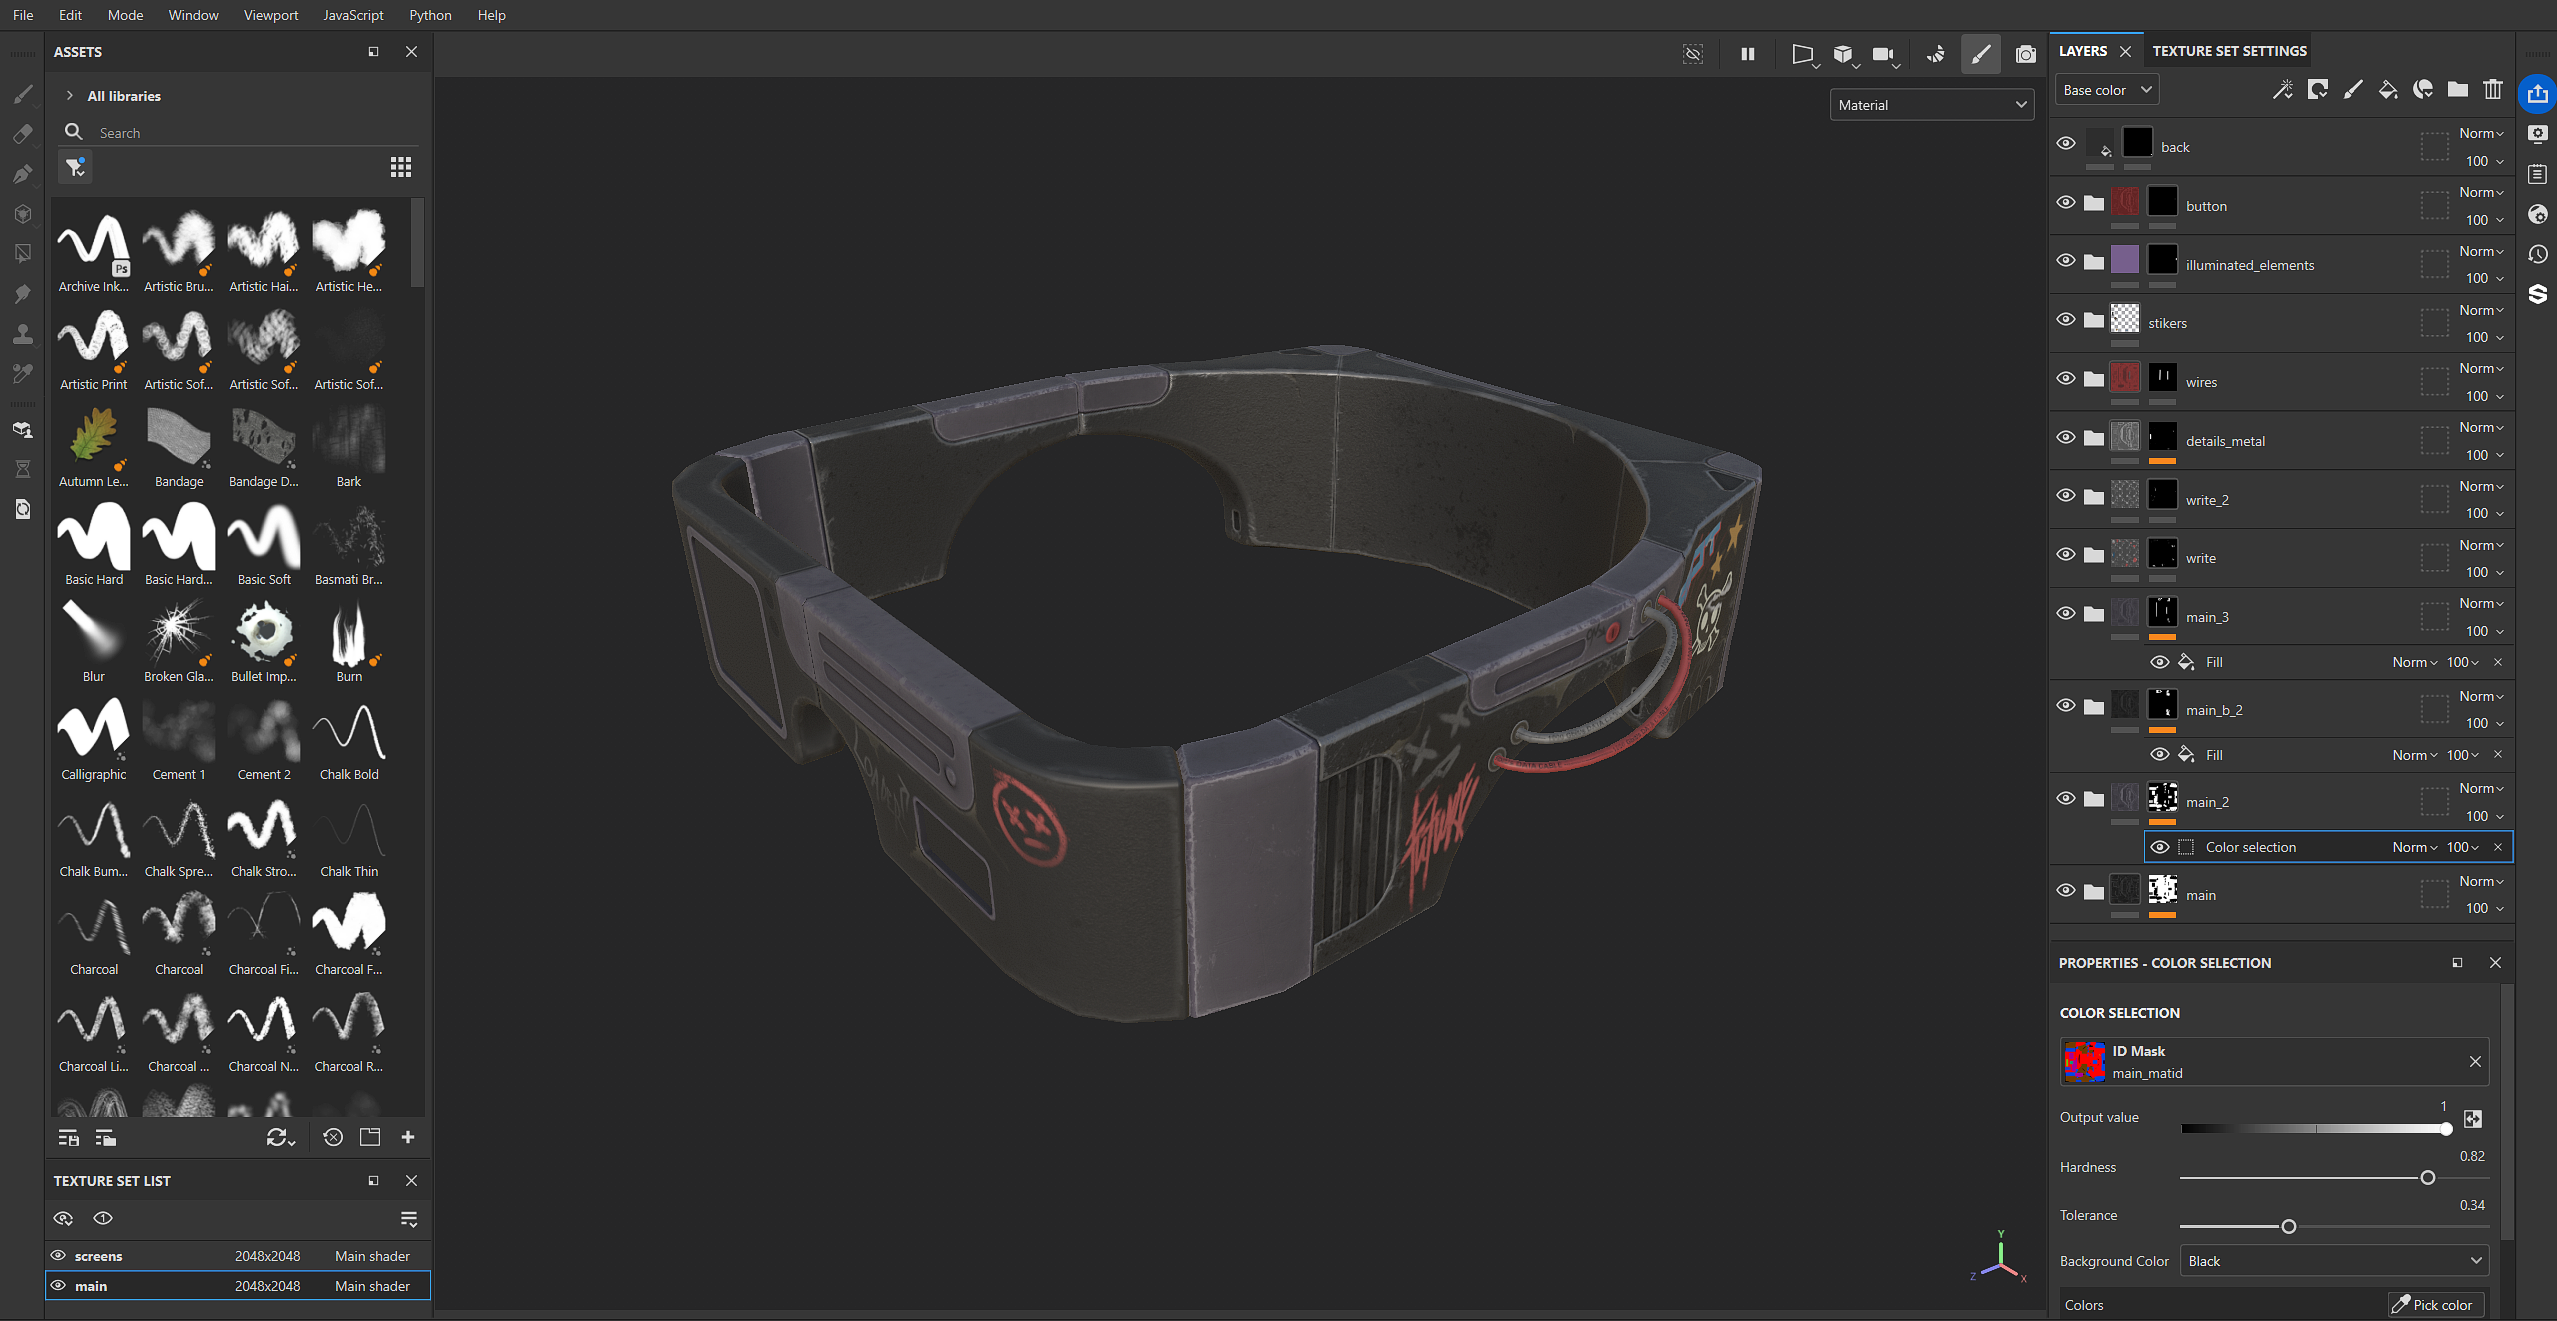2557x1321 pixels.
Task: Click the export textures blue button
Action: pos(2537,94)
